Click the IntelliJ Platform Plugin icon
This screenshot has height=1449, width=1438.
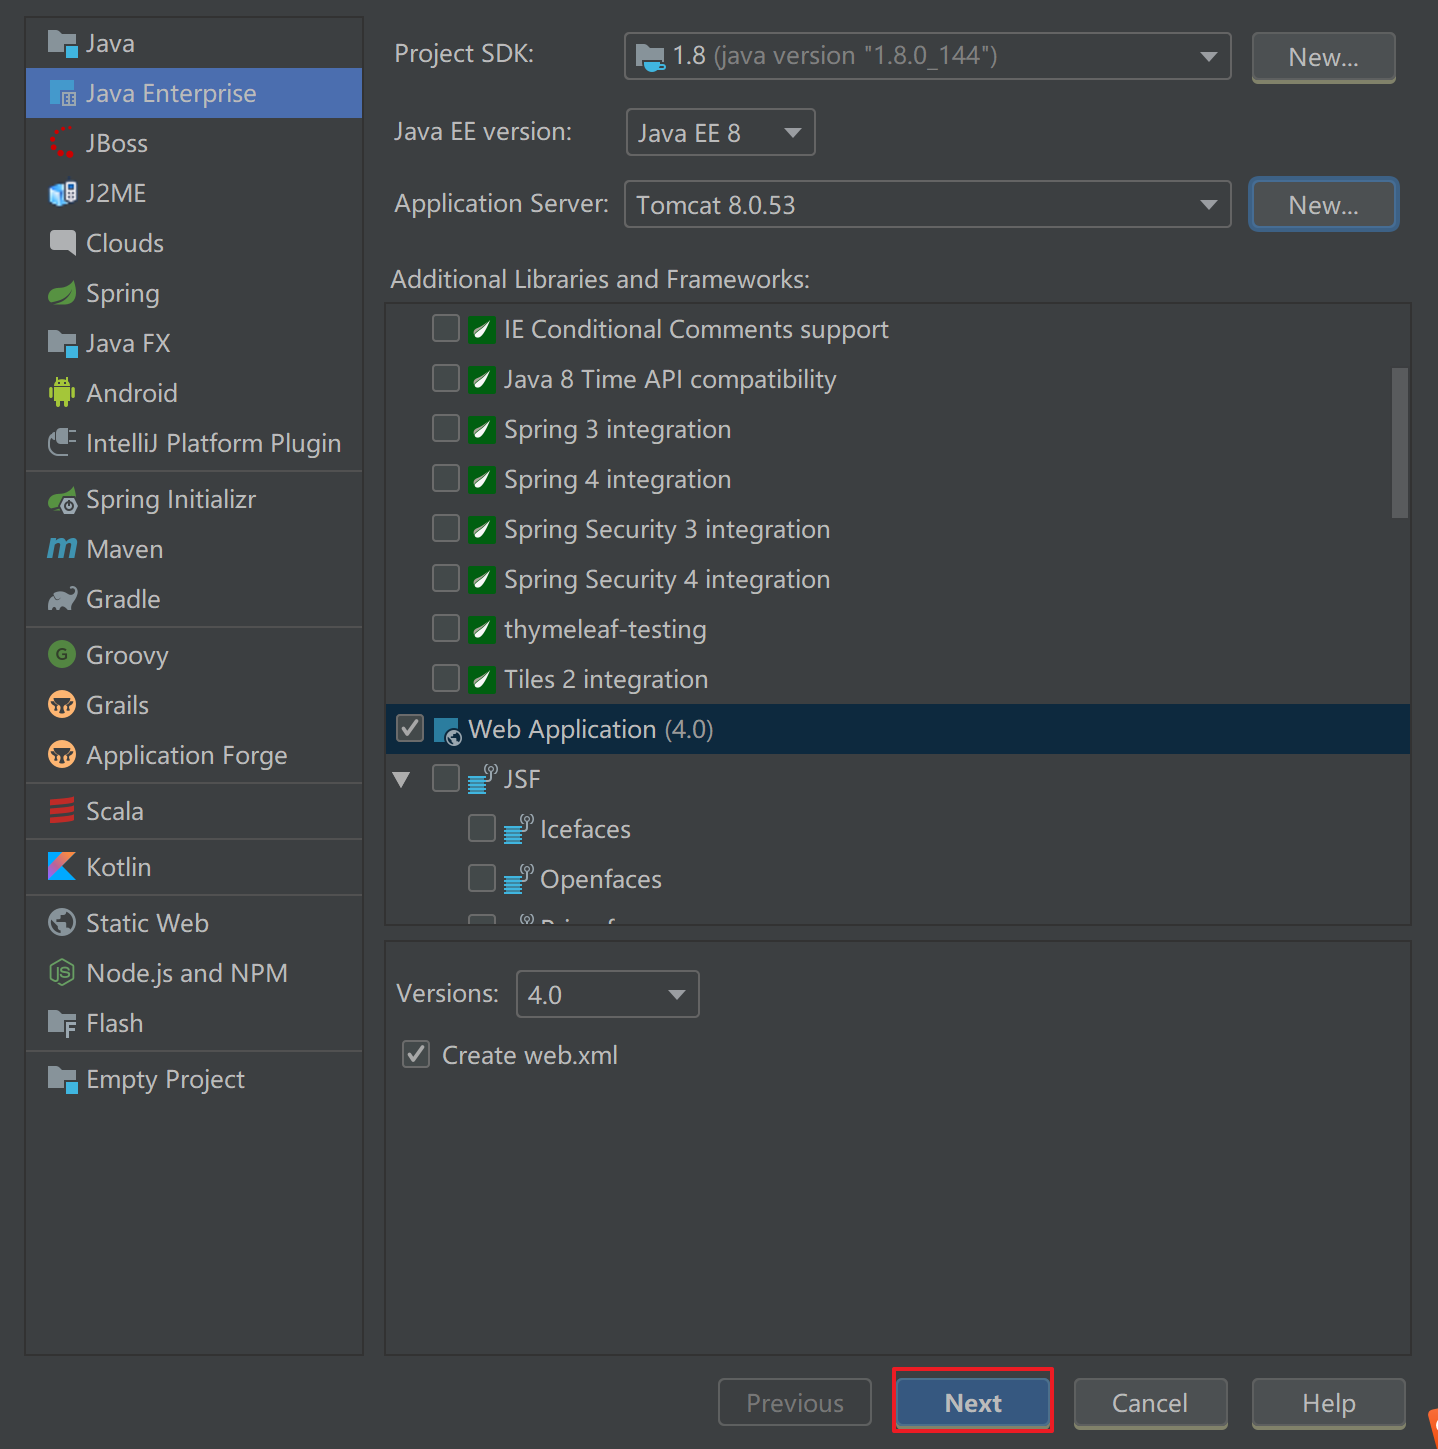point(62,442)
